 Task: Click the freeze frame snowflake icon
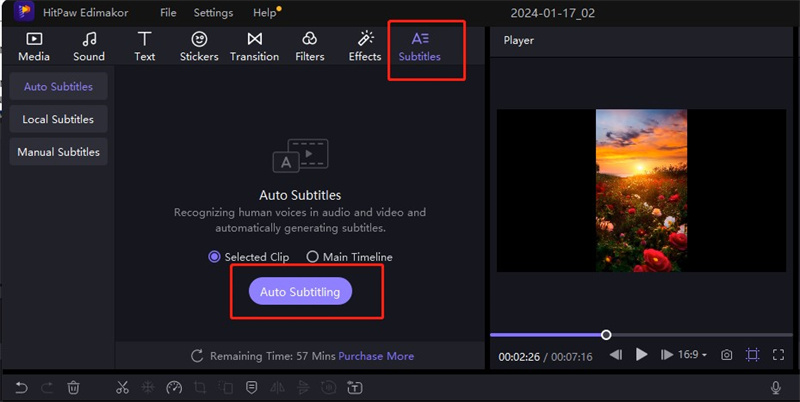tap(148, 388)
